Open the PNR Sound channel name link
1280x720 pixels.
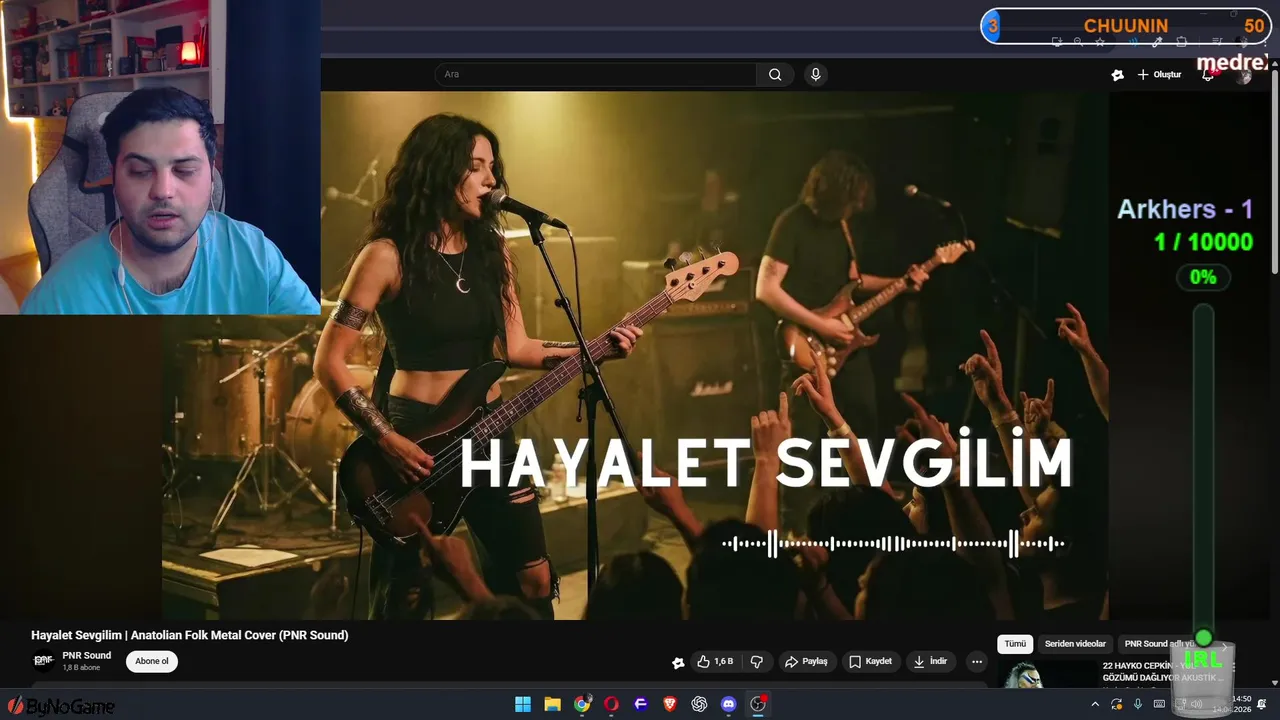pos(87,655)
